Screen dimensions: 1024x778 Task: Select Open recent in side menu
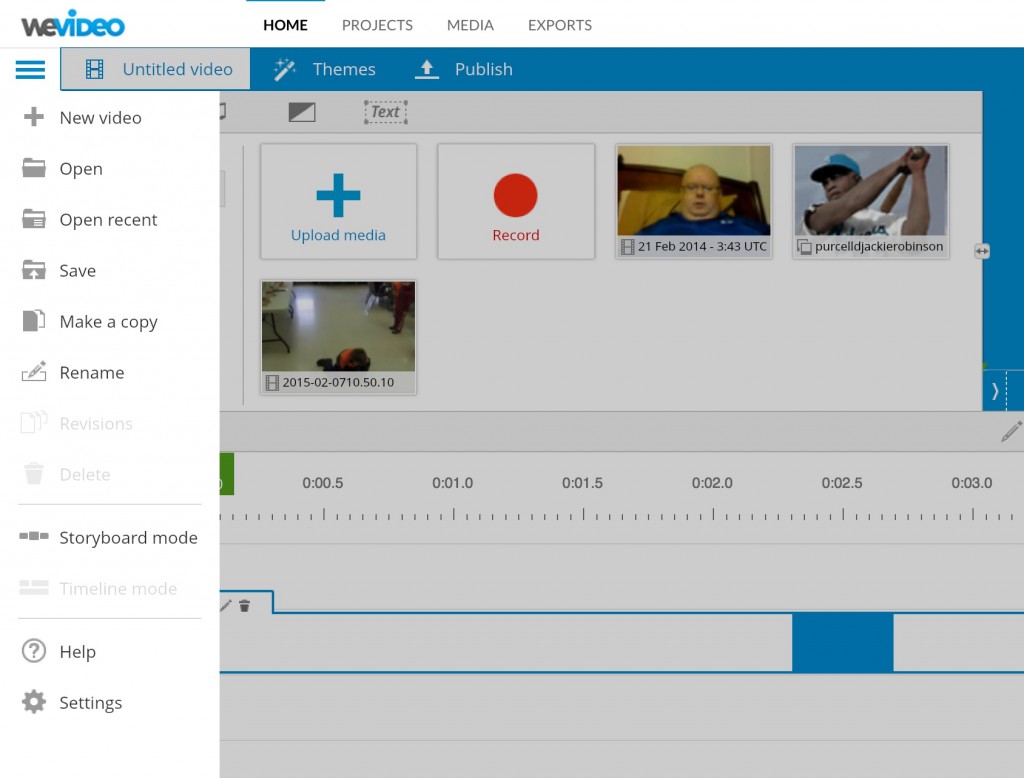[x=108, y=220]
